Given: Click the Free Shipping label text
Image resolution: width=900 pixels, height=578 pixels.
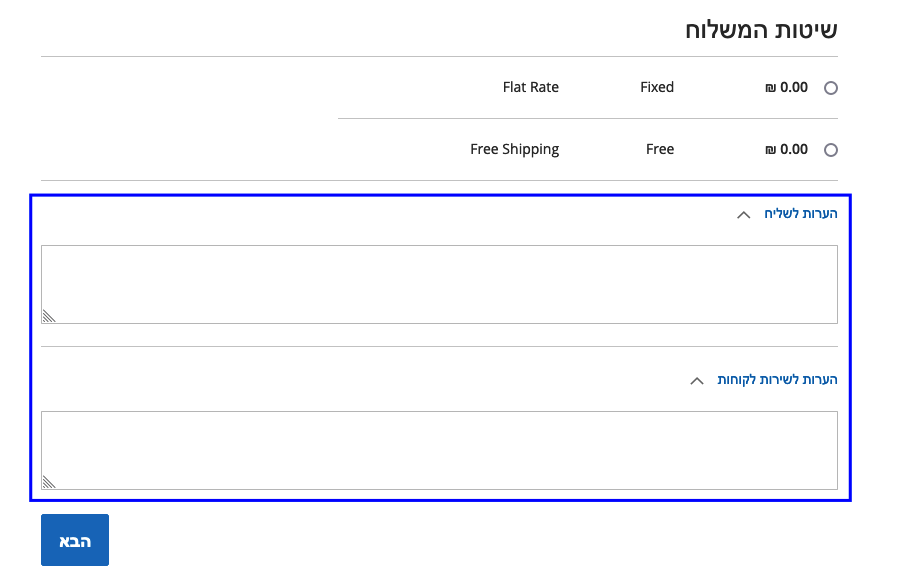Looking at the screenshot, I should point(514,149).
